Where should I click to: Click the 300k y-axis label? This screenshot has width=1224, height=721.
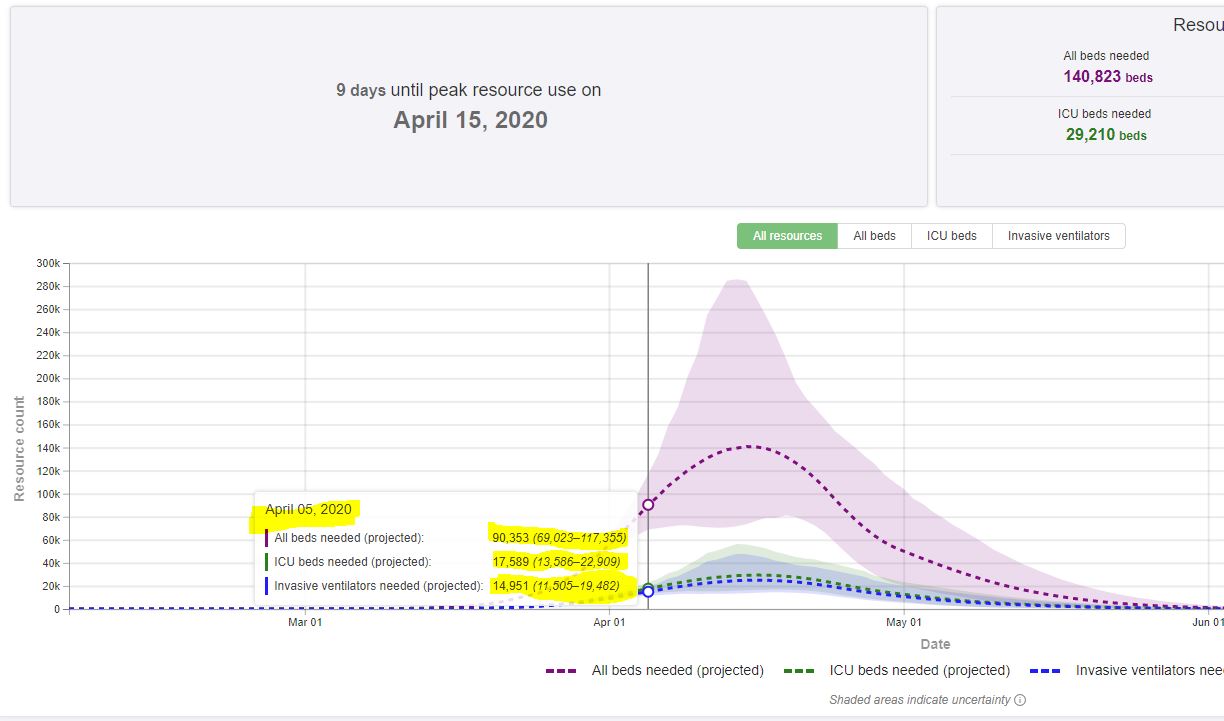[x=49, y=263]
